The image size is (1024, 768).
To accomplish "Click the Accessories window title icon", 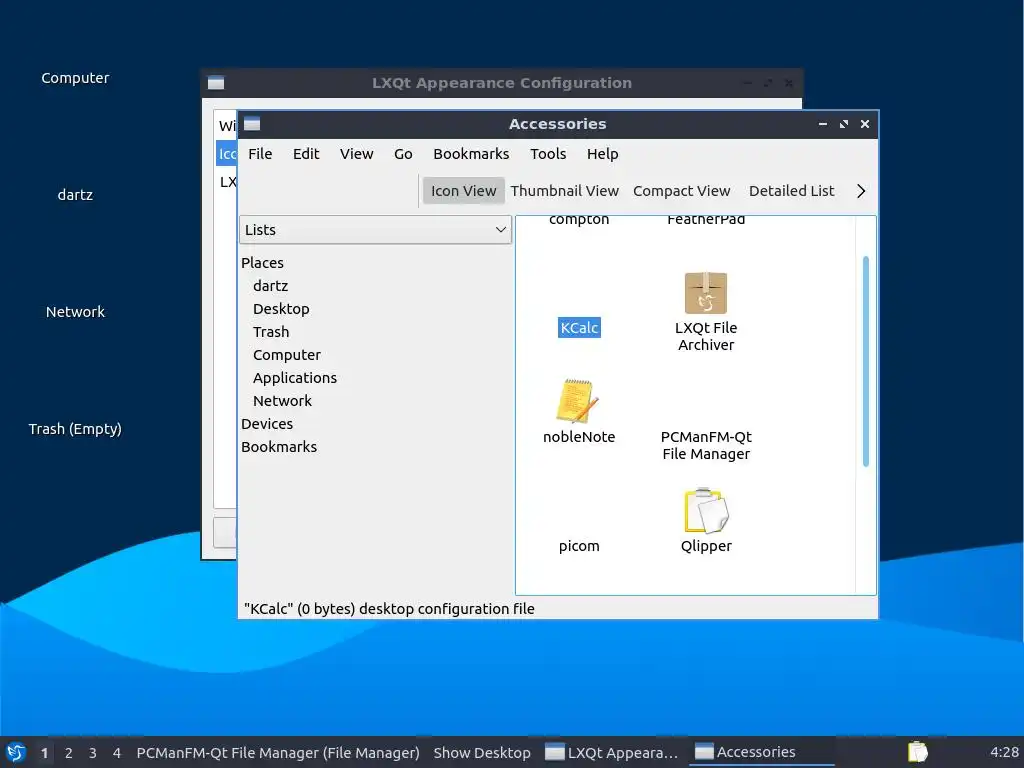I will 252,124.
